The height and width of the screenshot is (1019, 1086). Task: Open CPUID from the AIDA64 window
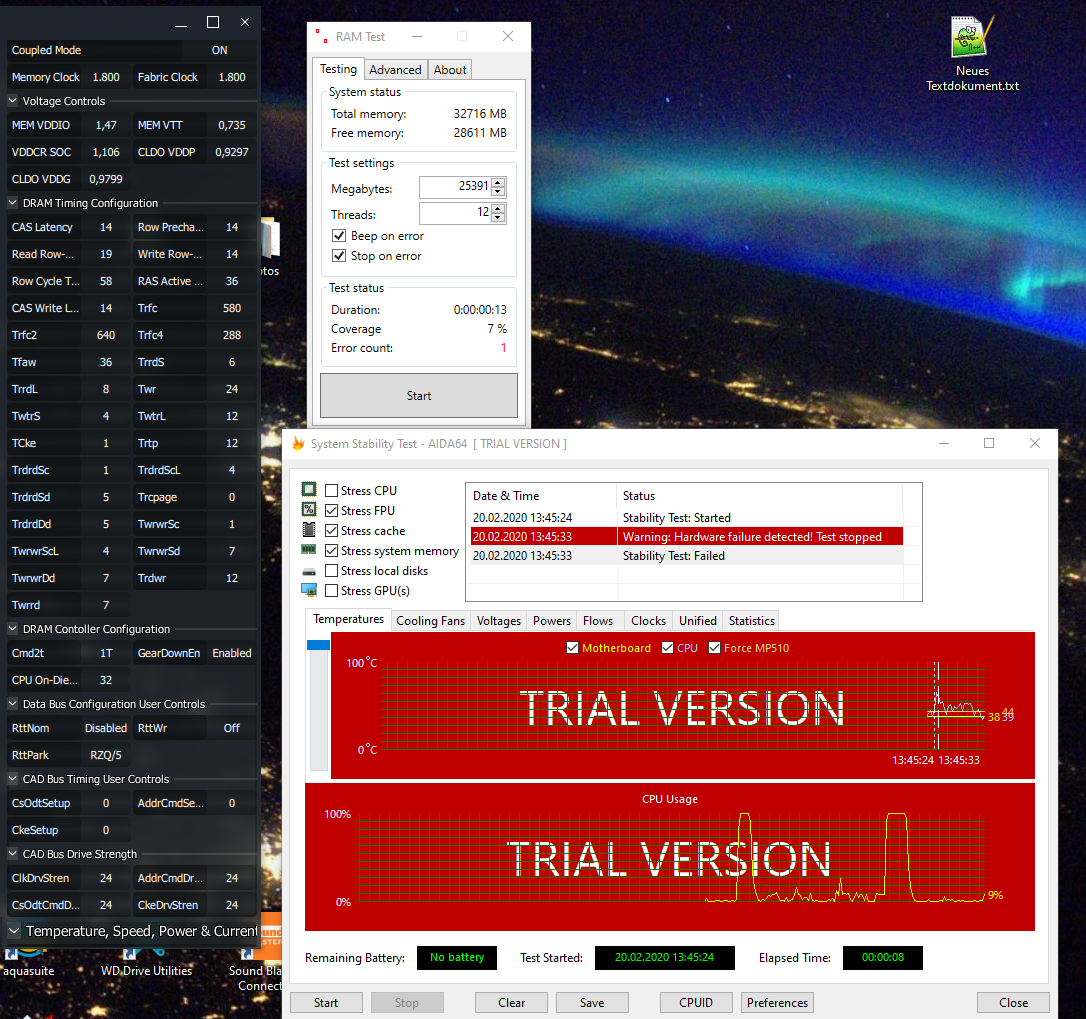tap(695, 1002)
